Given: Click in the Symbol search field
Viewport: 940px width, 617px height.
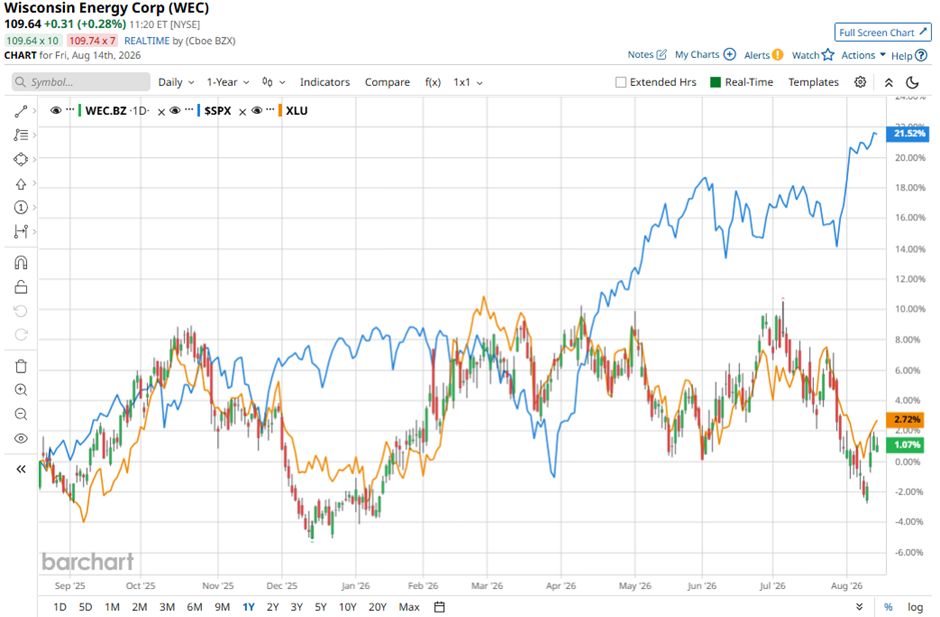Looking at the screenshot, I should 81,82.
